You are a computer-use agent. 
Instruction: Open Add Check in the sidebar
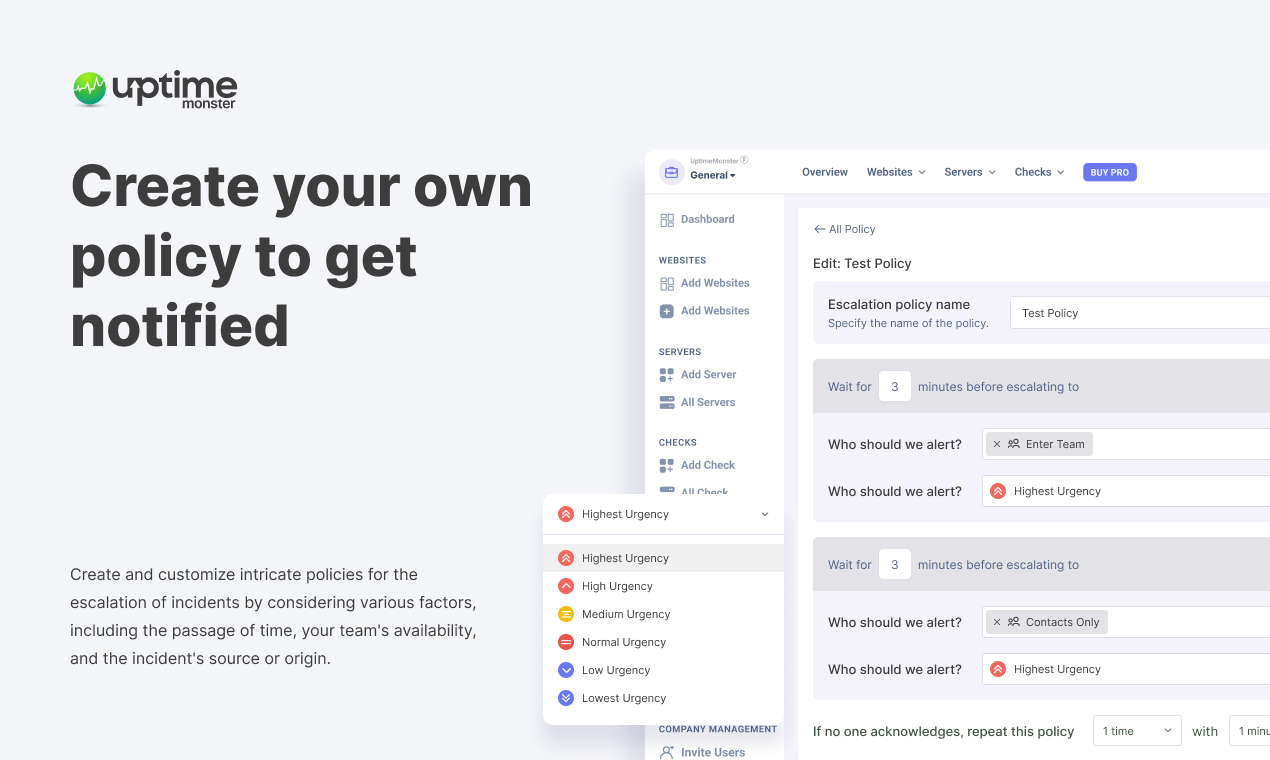point(708,465)
